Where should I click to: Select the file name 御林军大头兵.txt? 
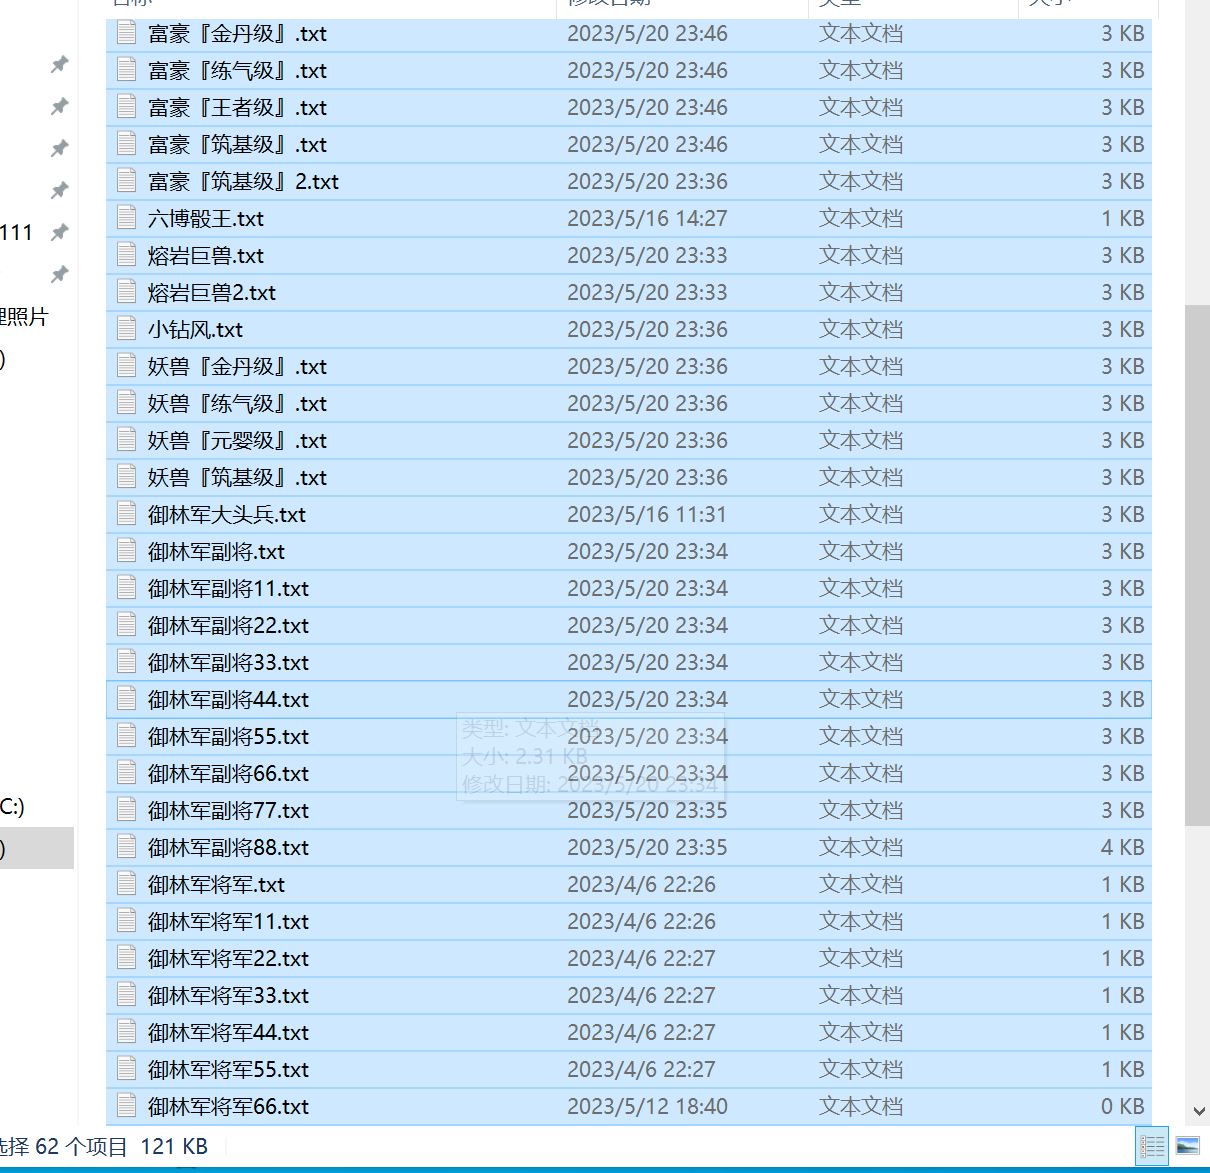coord(227,514)
